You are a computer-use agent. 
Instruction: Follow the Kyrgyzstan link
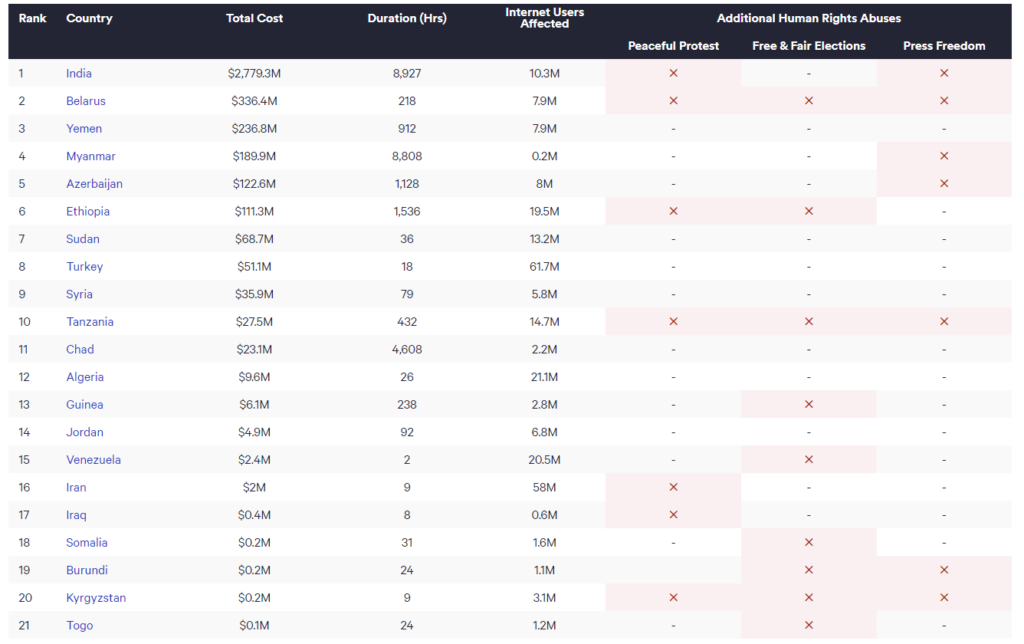(x=96, y=598)
